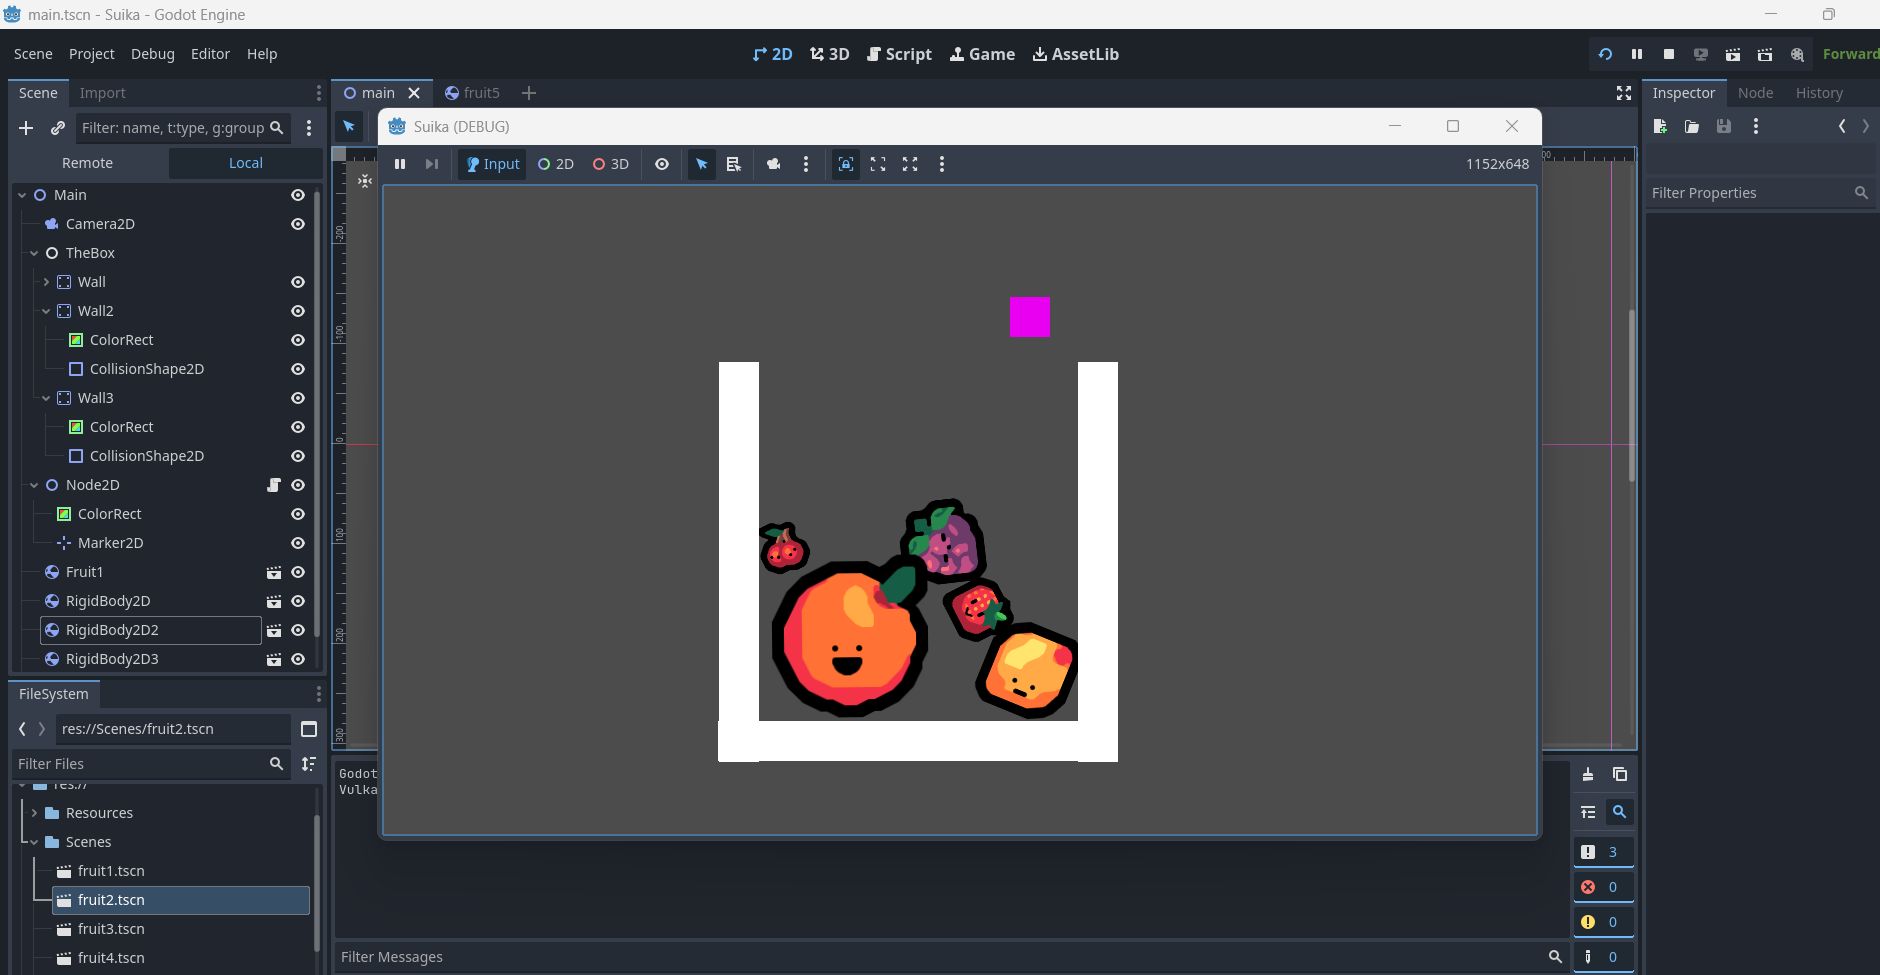Toggle the editor messages filter
Image resolution: width=1880 pixels, height=975 pixels.
tap(1603, 957)
